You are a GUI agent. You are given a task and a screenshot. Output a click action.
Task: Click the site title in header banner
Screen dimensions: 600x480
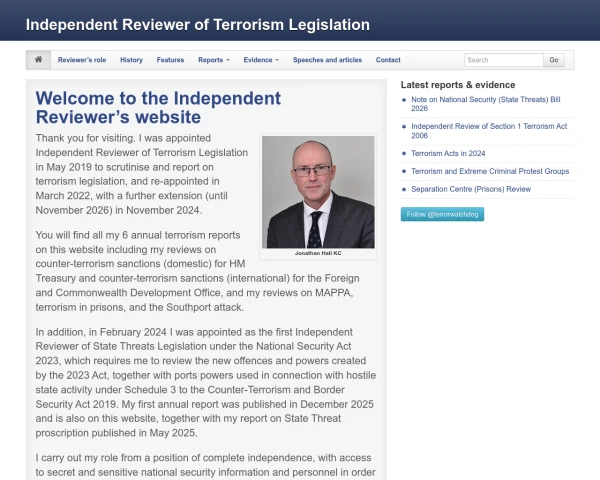(x=198, y=24)
